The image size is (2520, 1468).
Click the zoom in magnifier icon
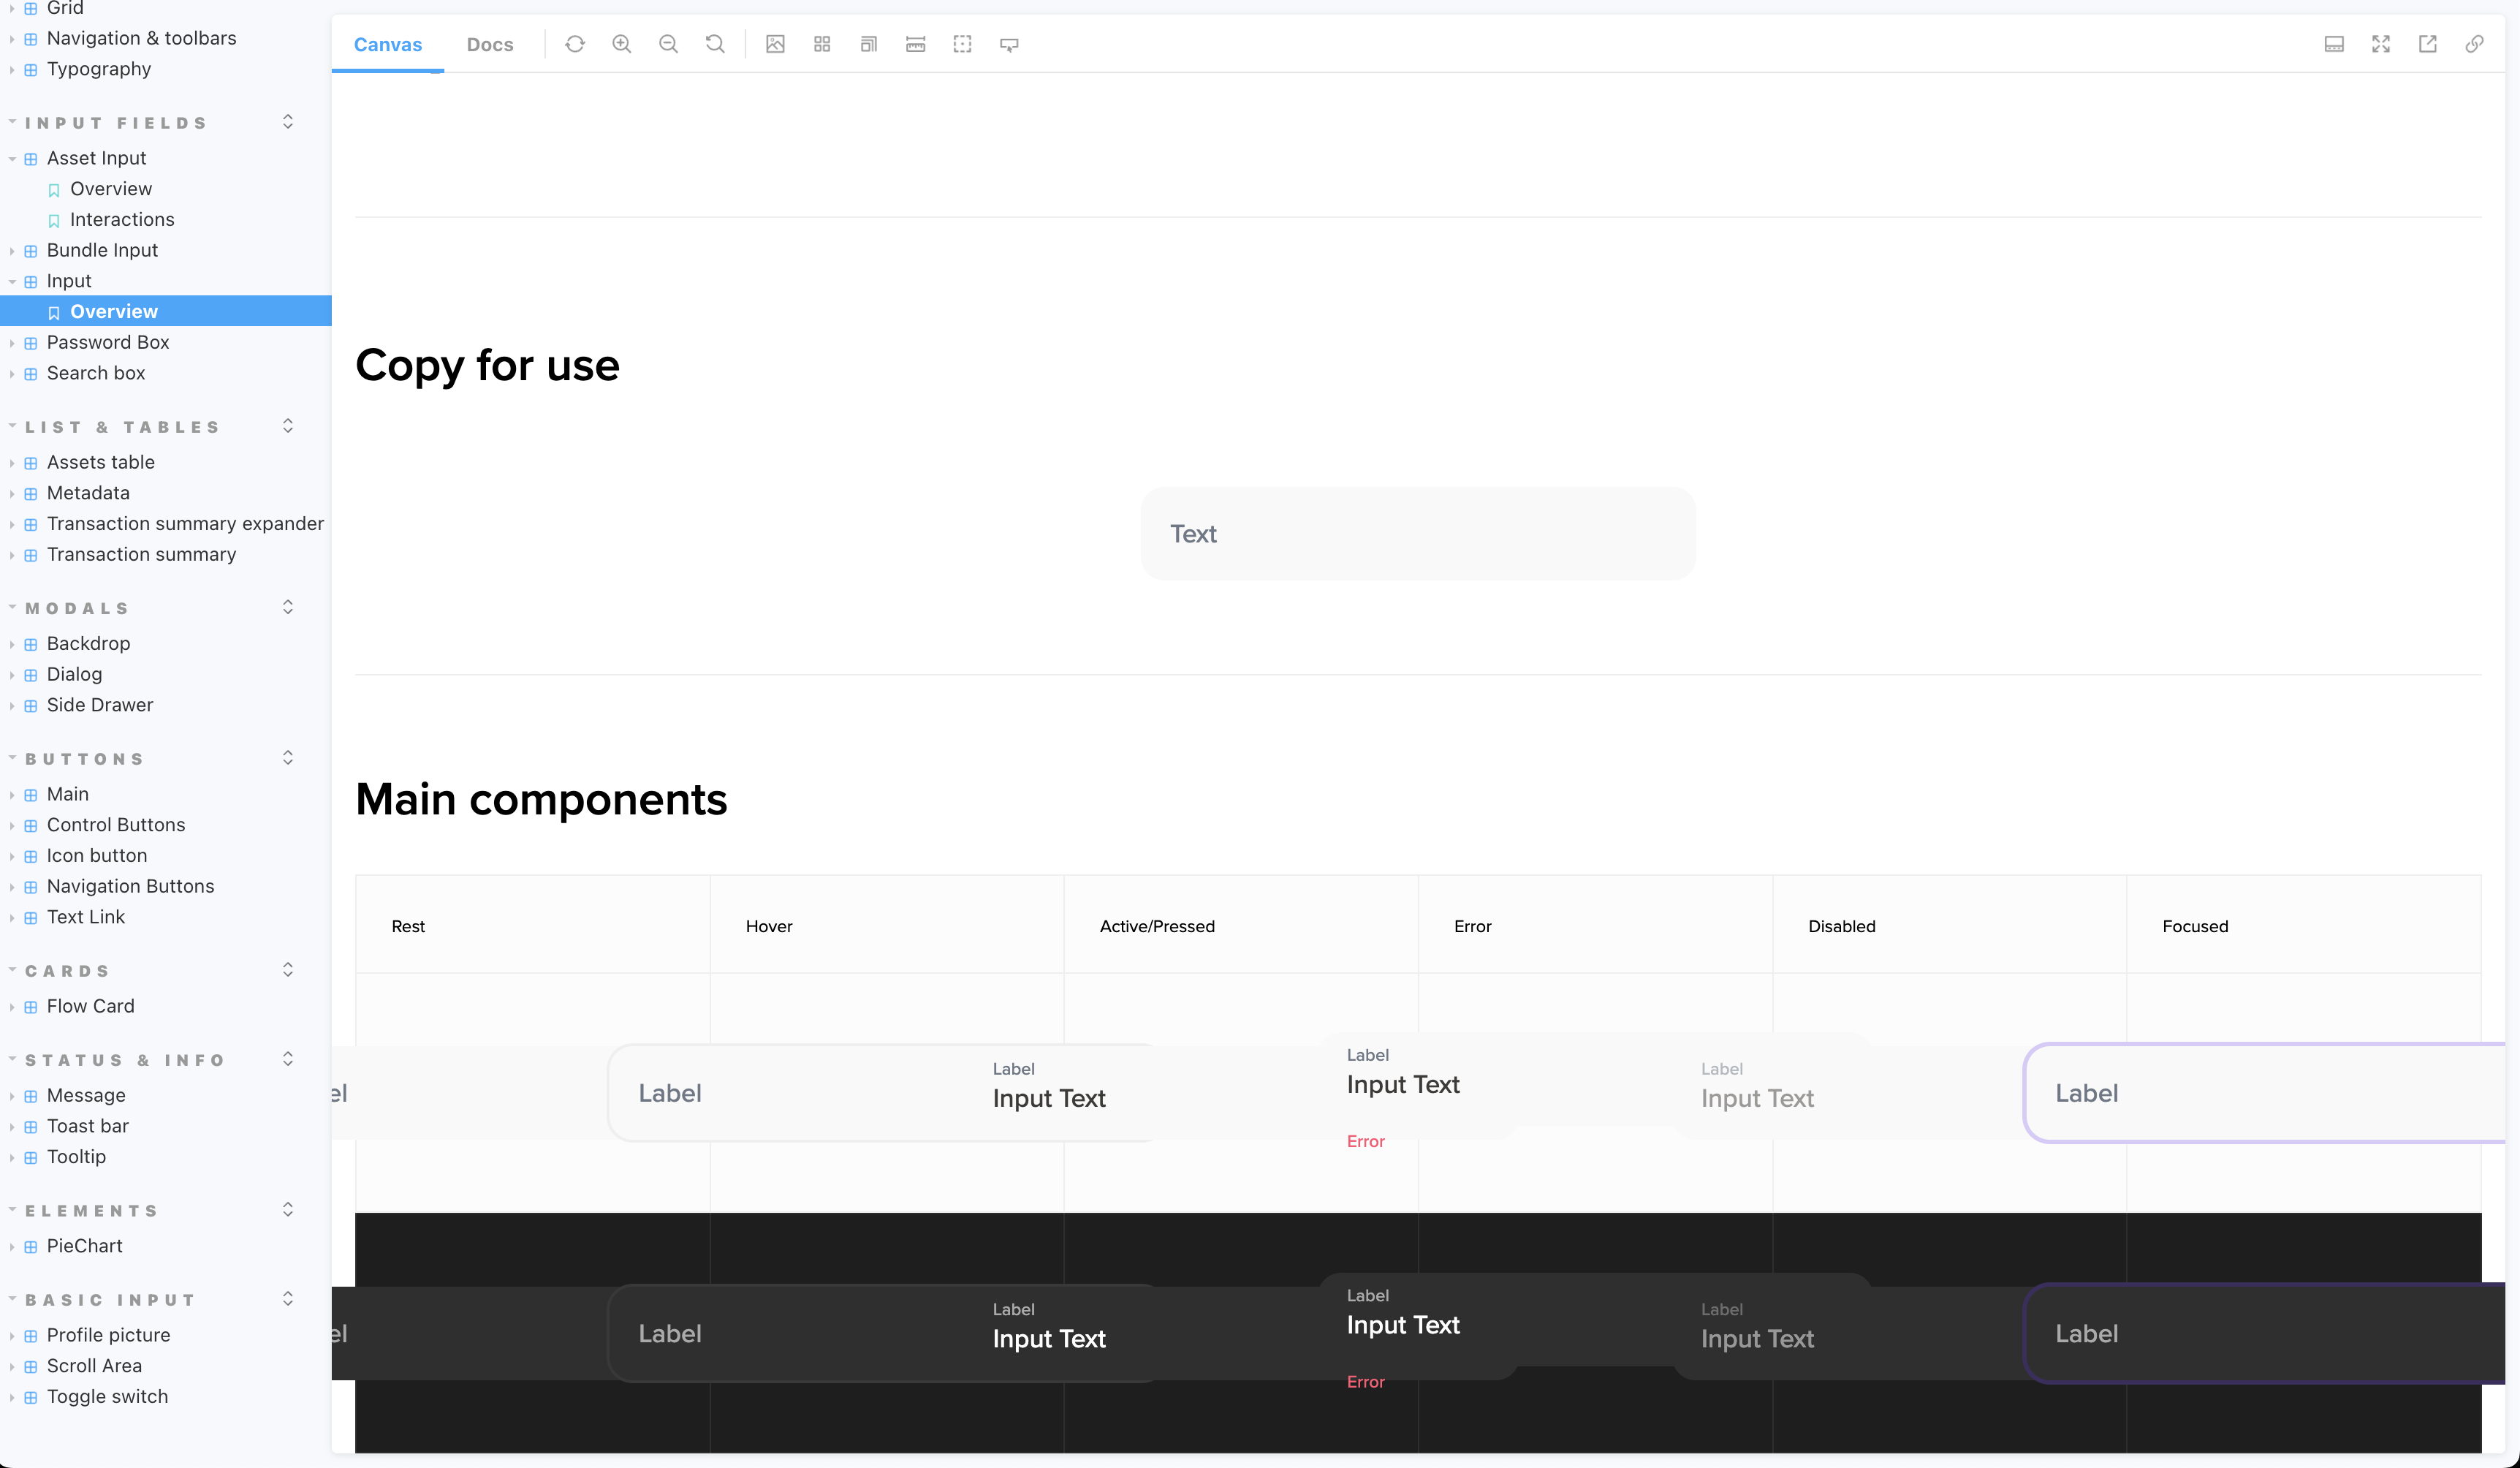tap(621, 44)
